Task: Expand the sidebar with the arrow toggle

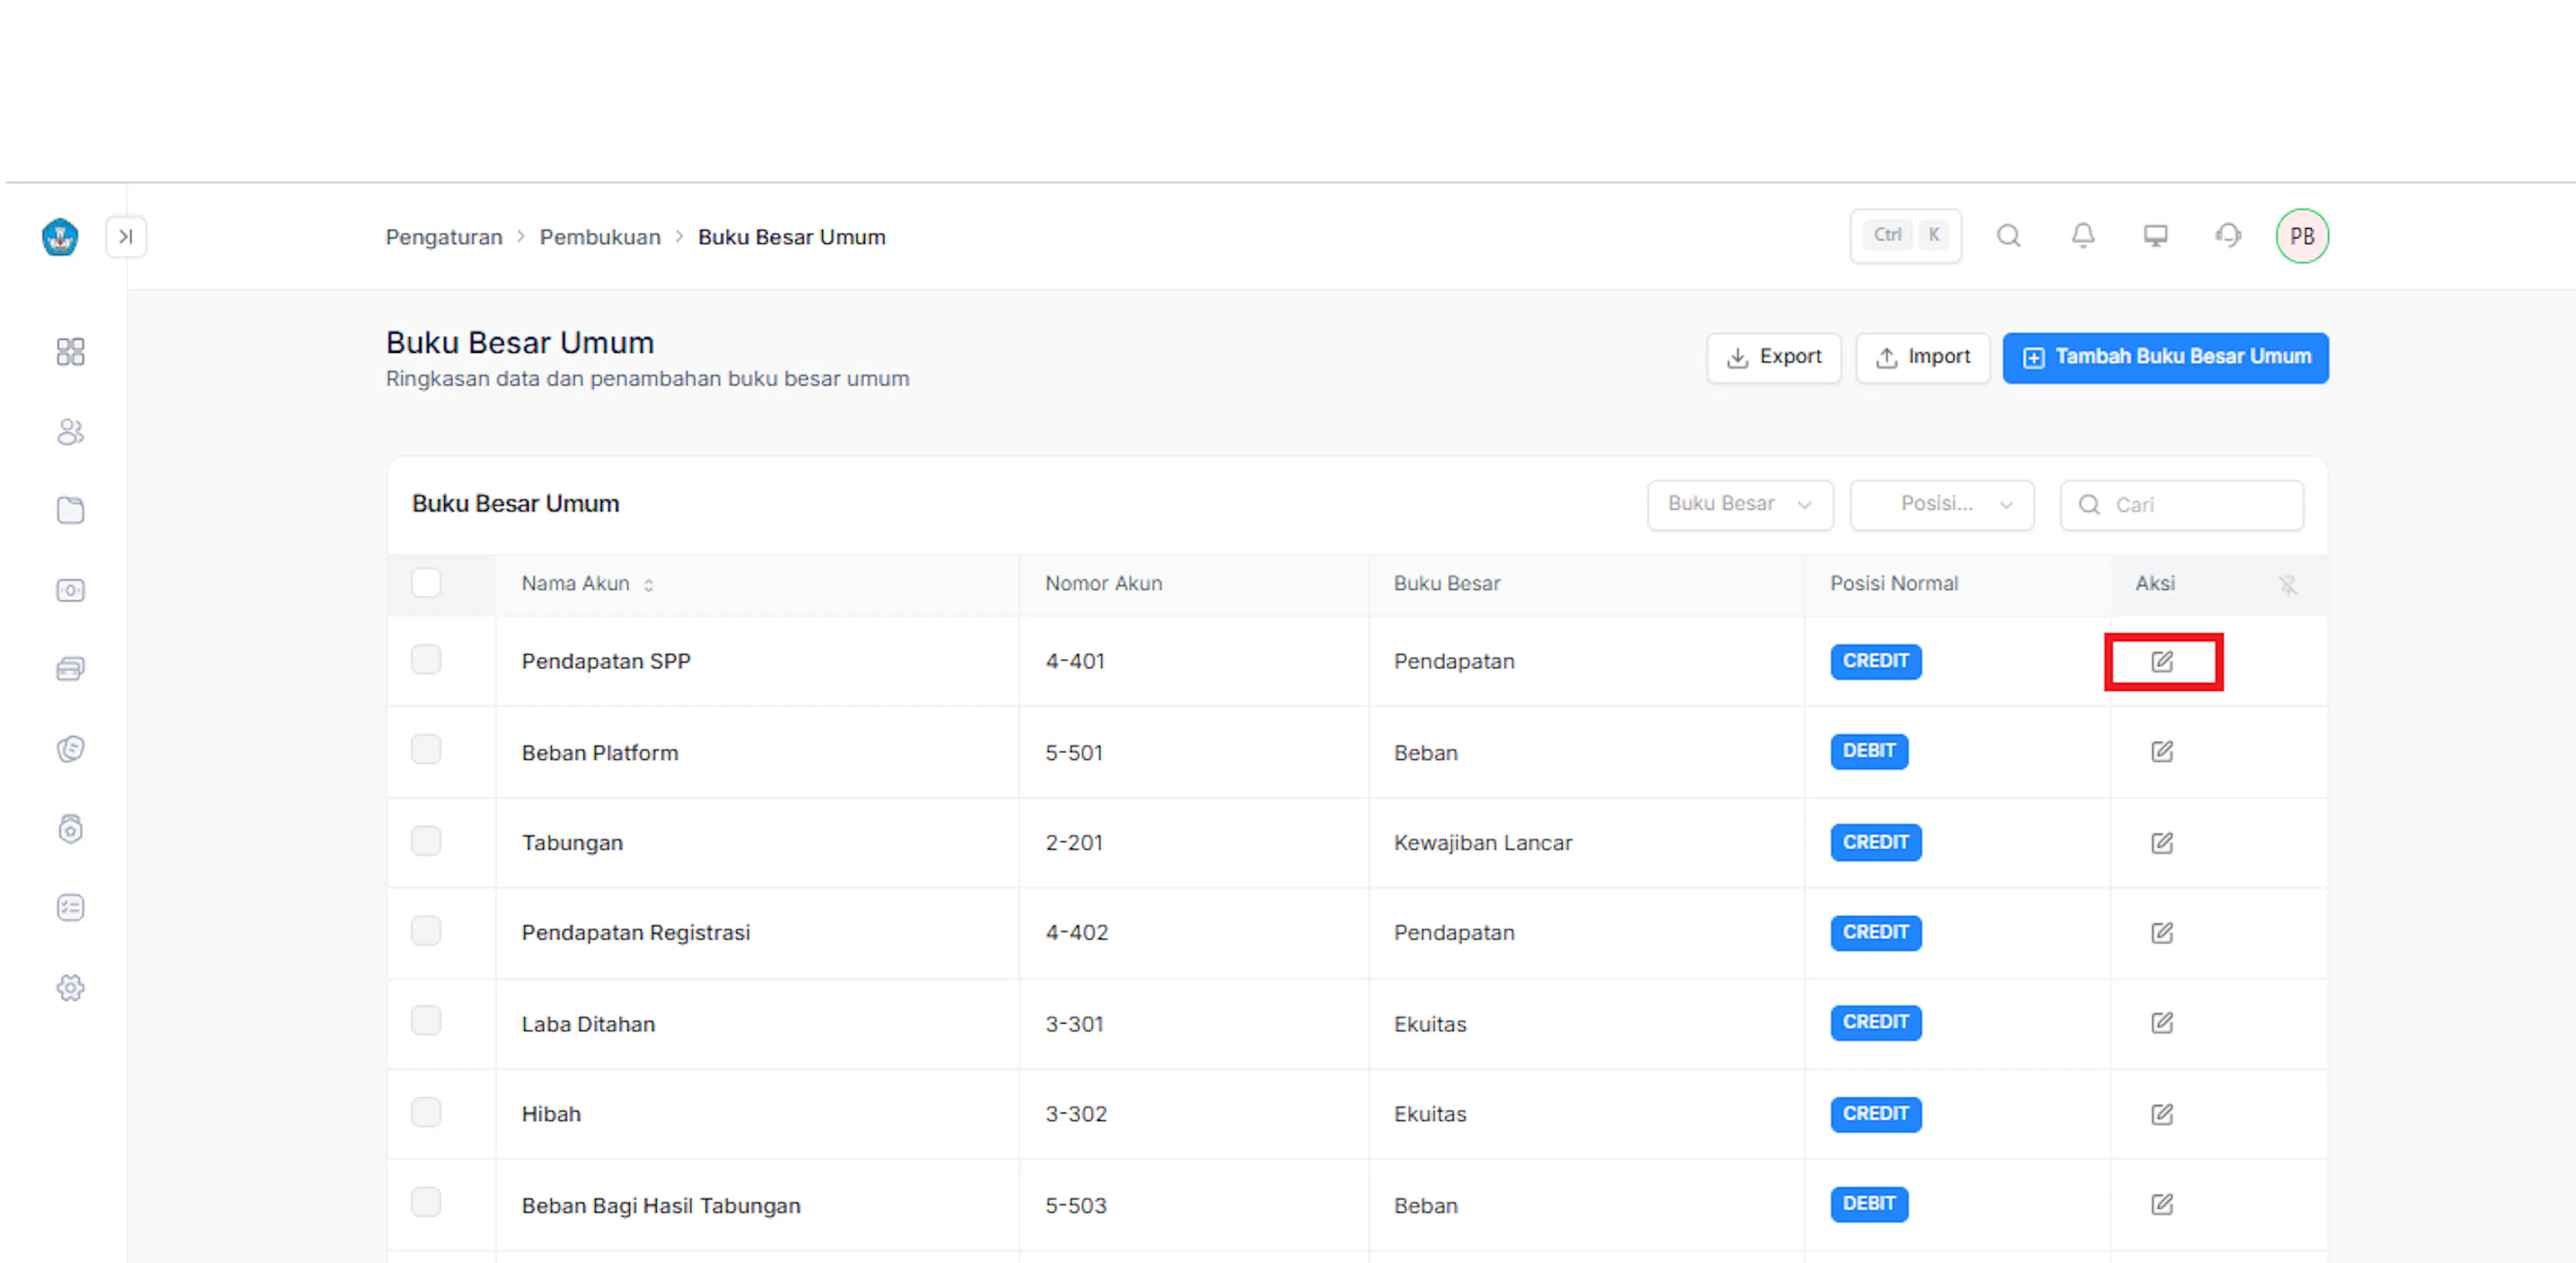Action: 126,237
